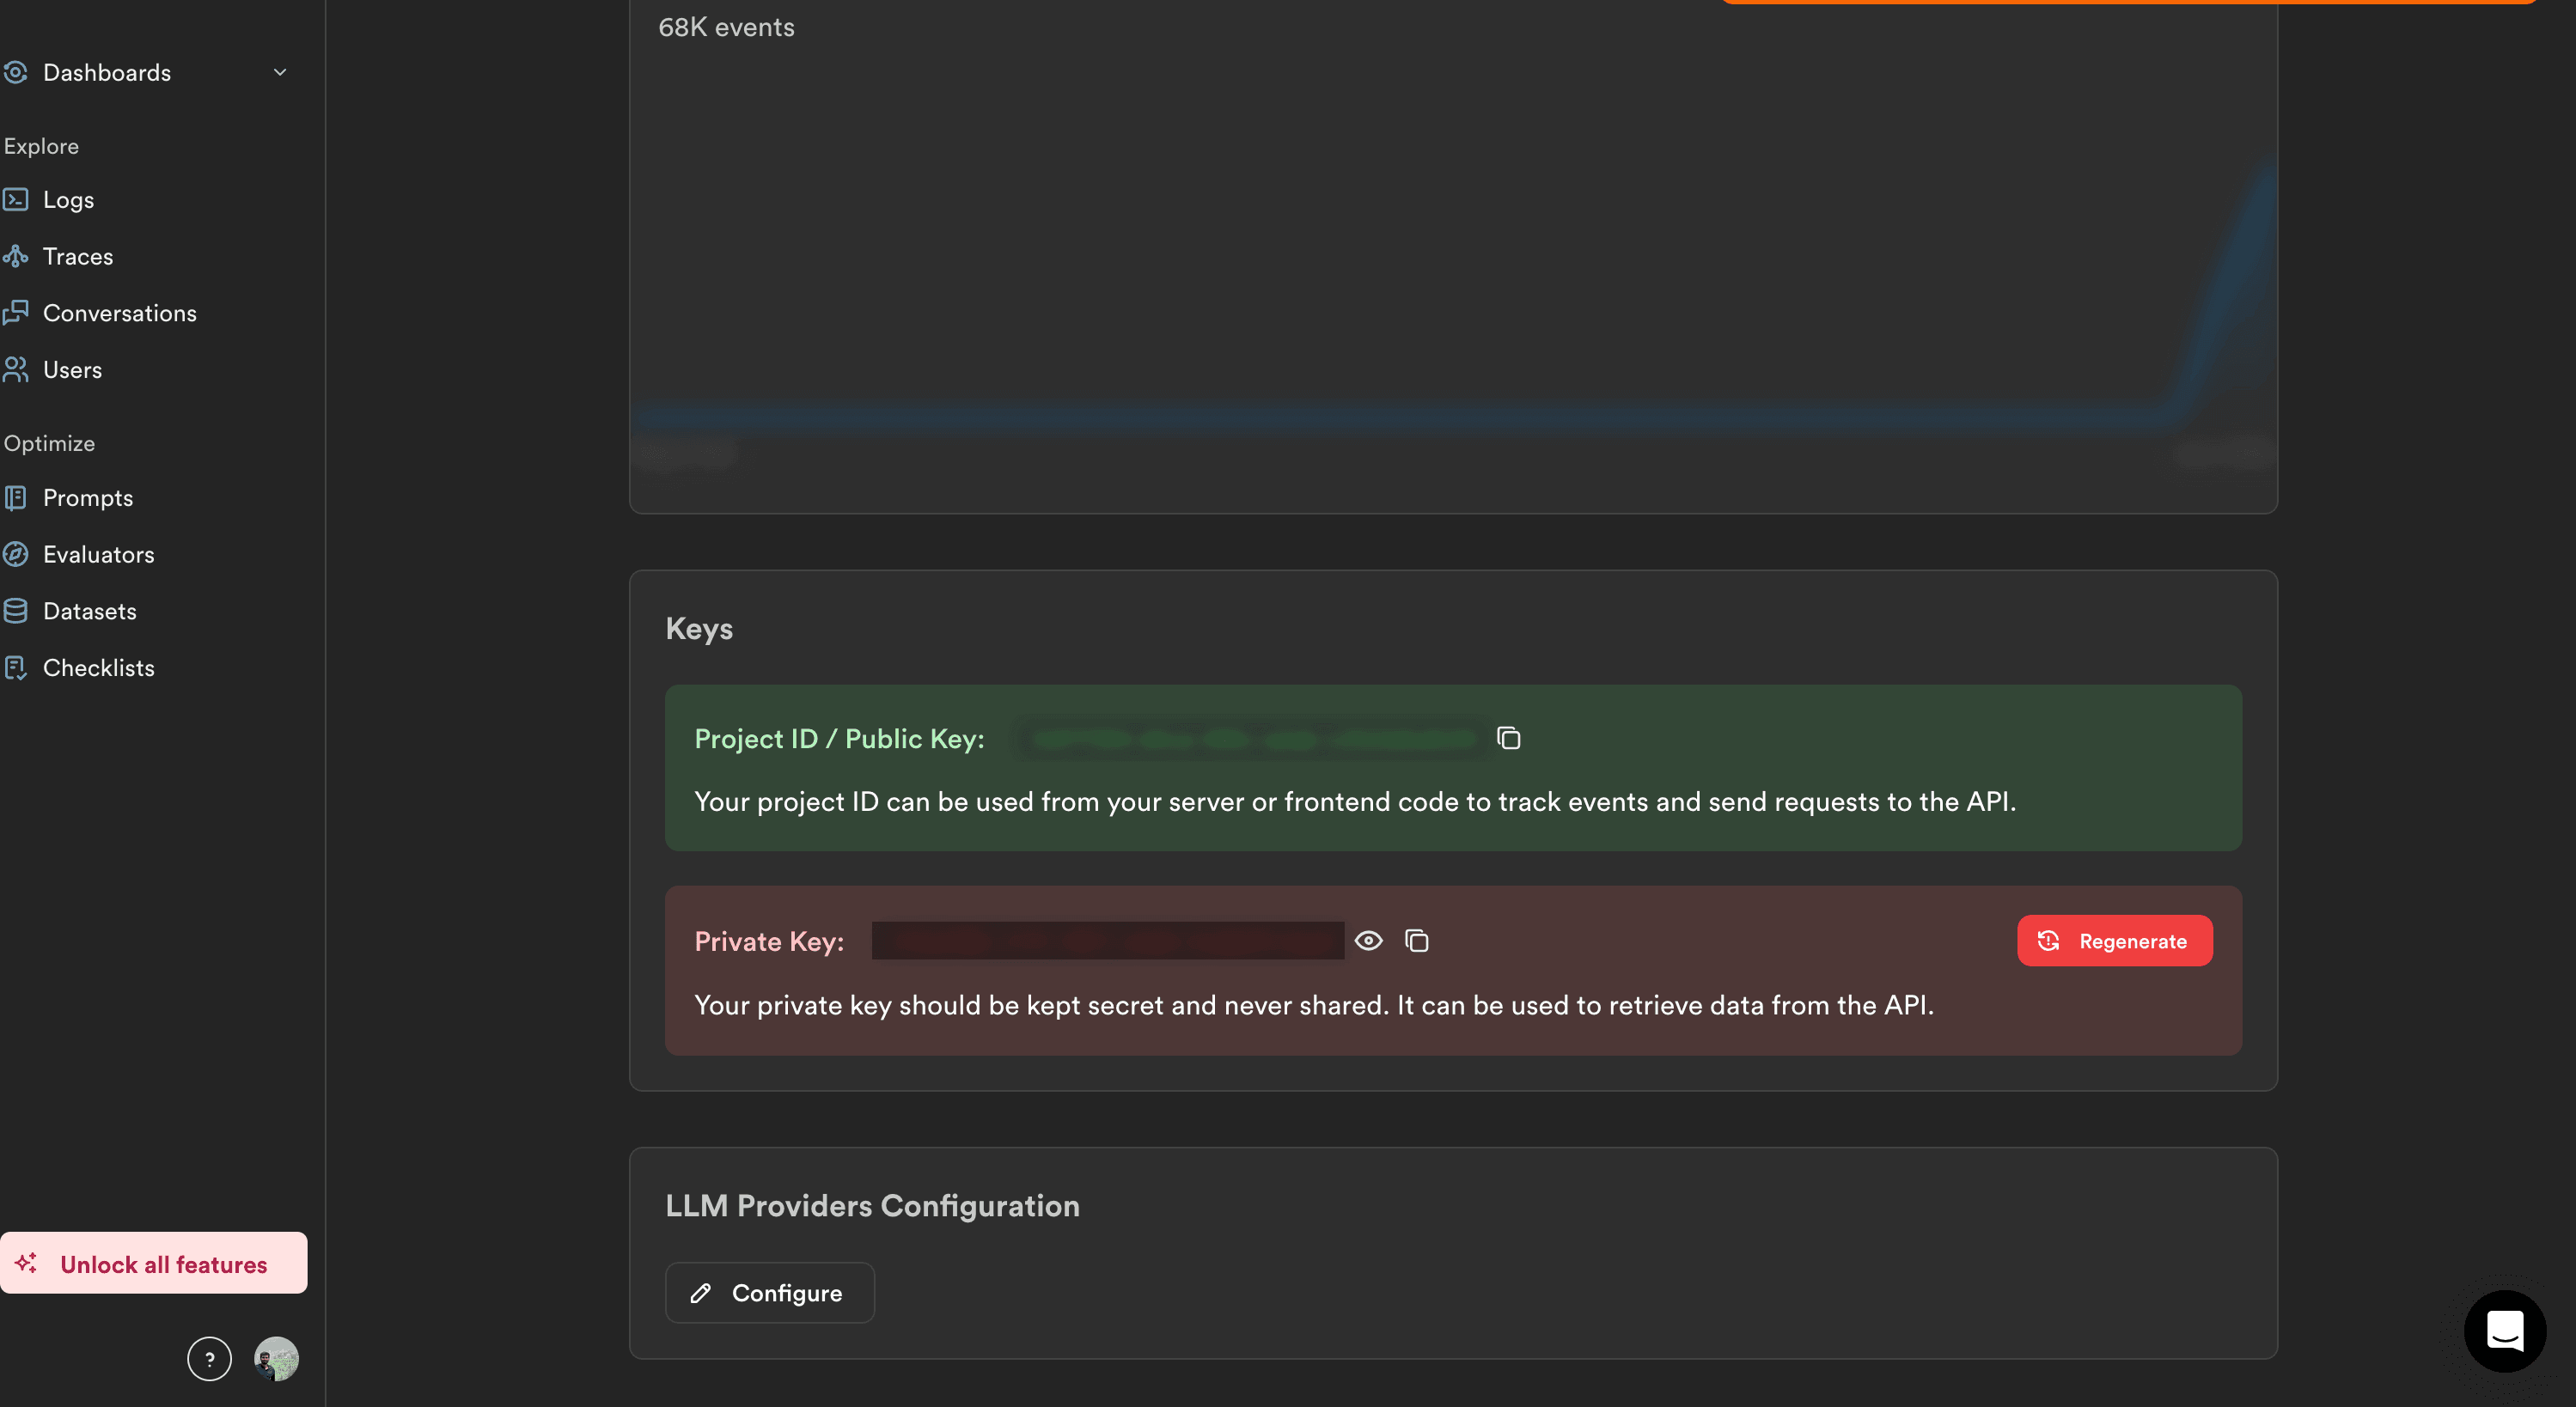Viewport: 2576px width, 1407px height.
Task: Click Unlock all features button
Action: (153, 1263)
